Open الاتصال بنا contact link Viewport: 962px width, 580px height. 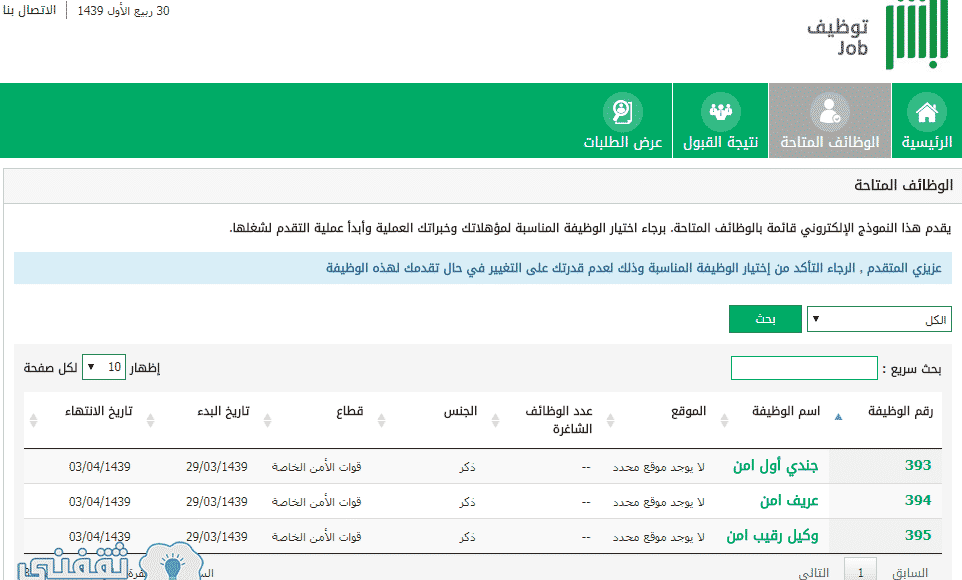pos(29,10)
